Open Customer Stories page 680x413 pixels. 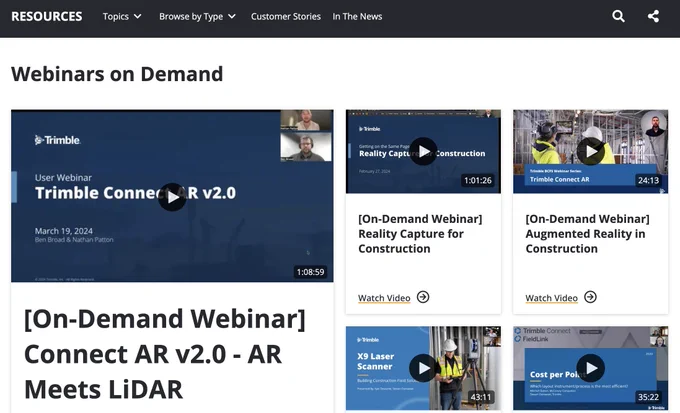(x=286, y=16)
